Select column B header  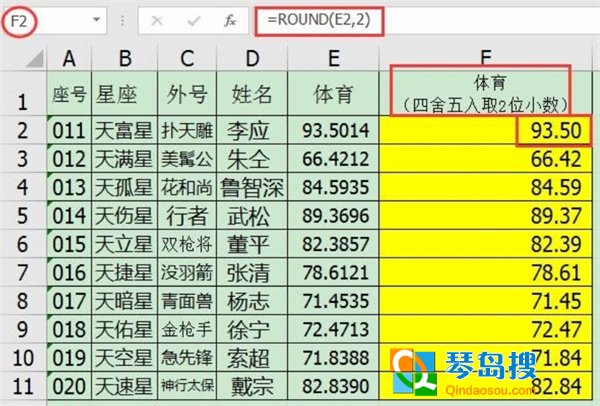(125, 59)
